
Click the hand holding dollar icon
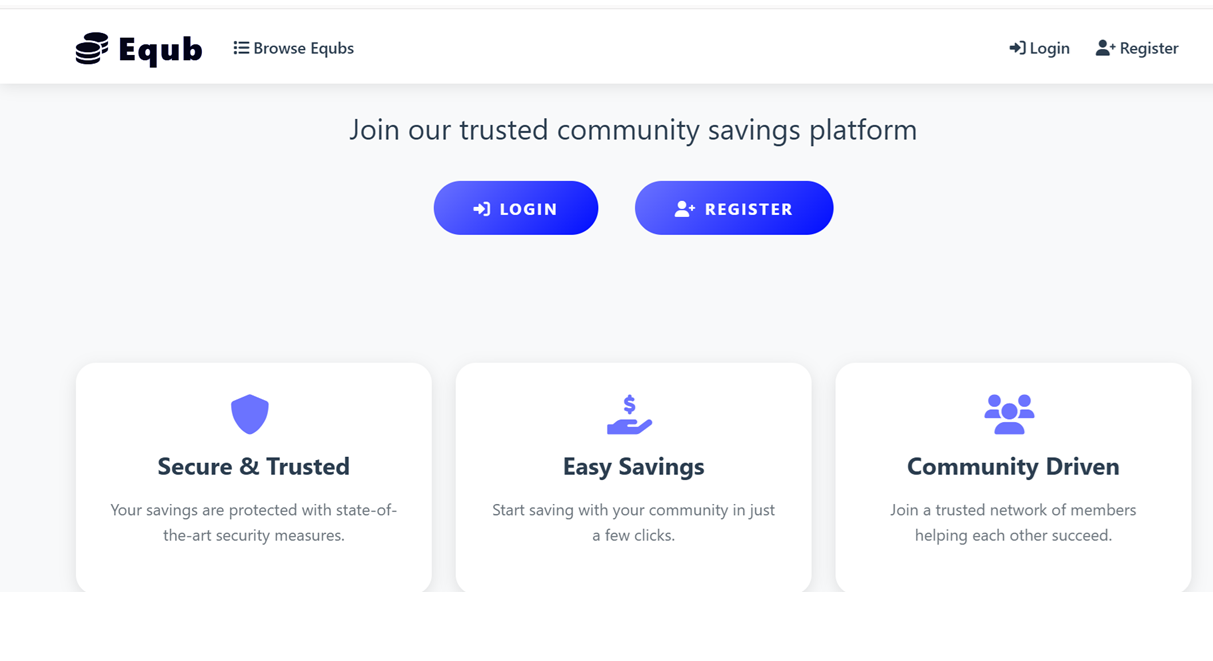pos(630,414)
